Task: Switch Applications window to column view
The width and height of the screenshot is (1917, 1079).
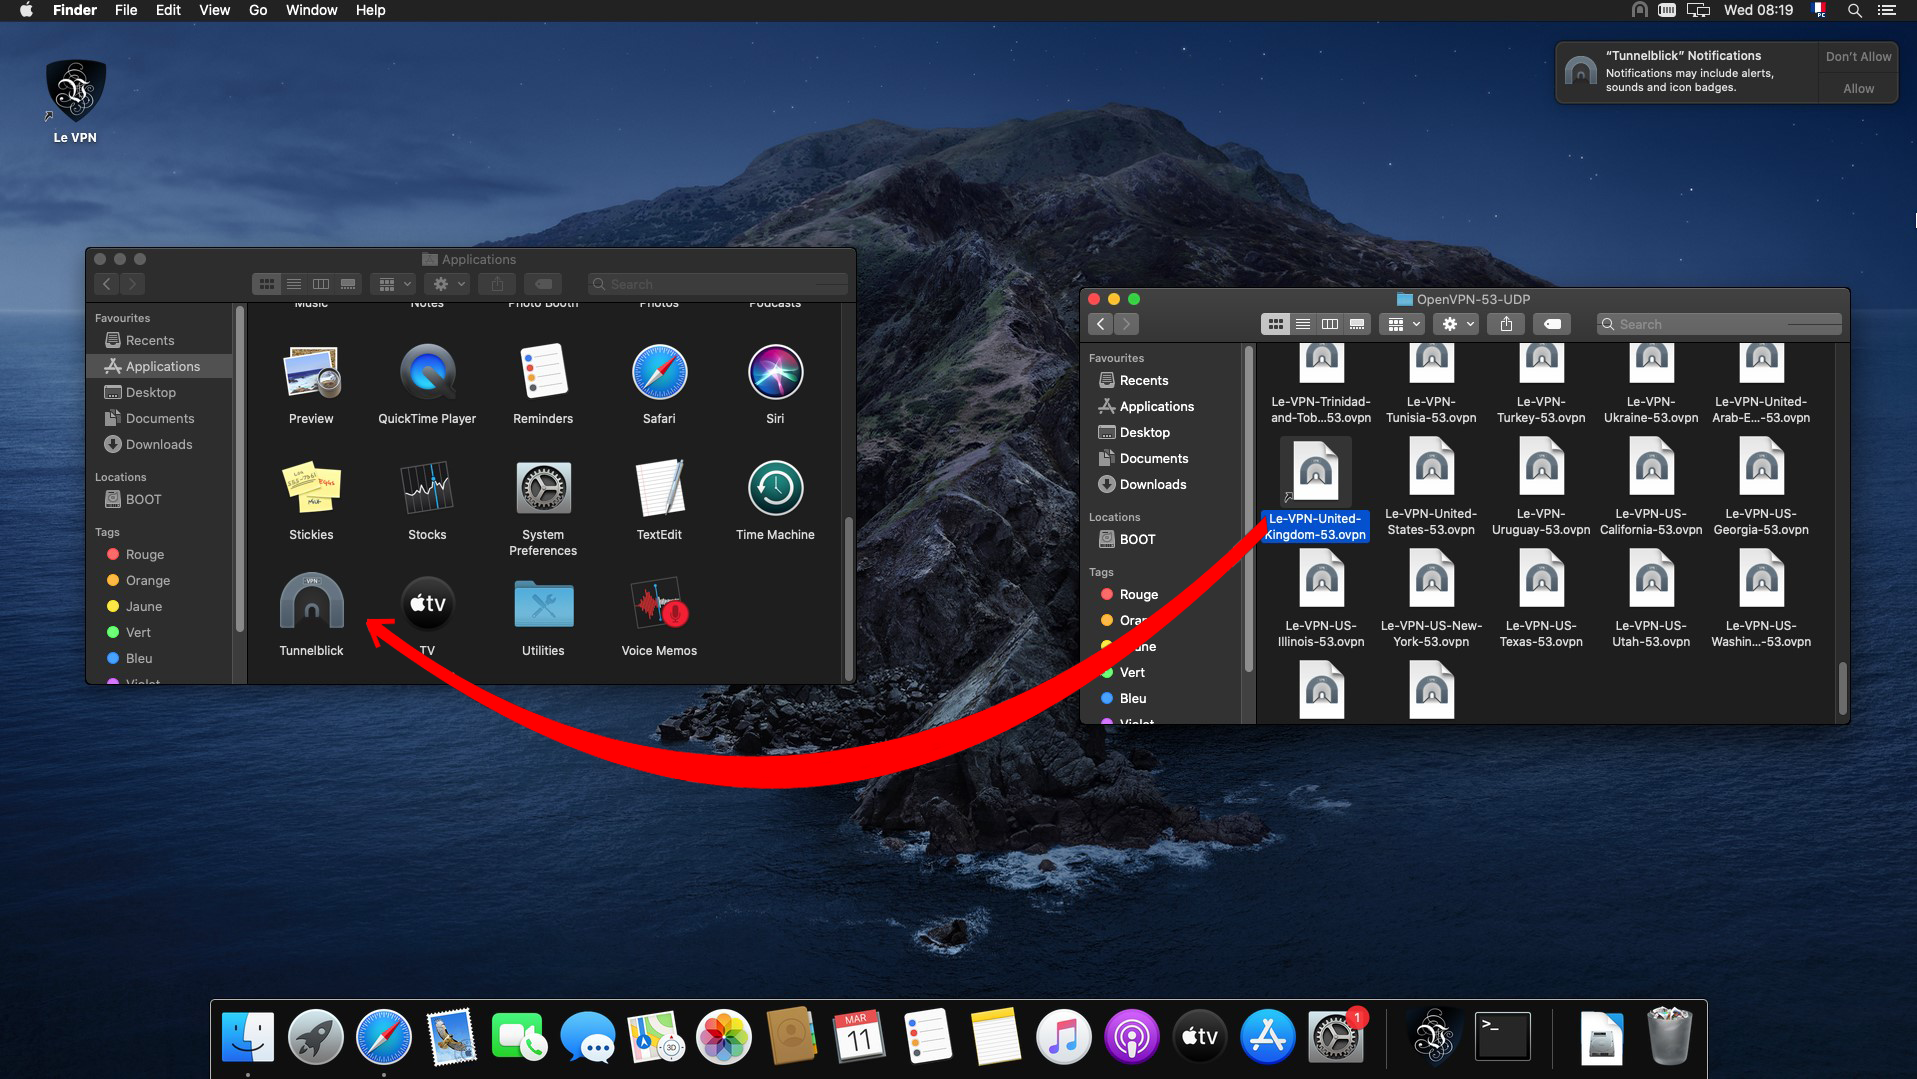Action: [x=321, y=284]
